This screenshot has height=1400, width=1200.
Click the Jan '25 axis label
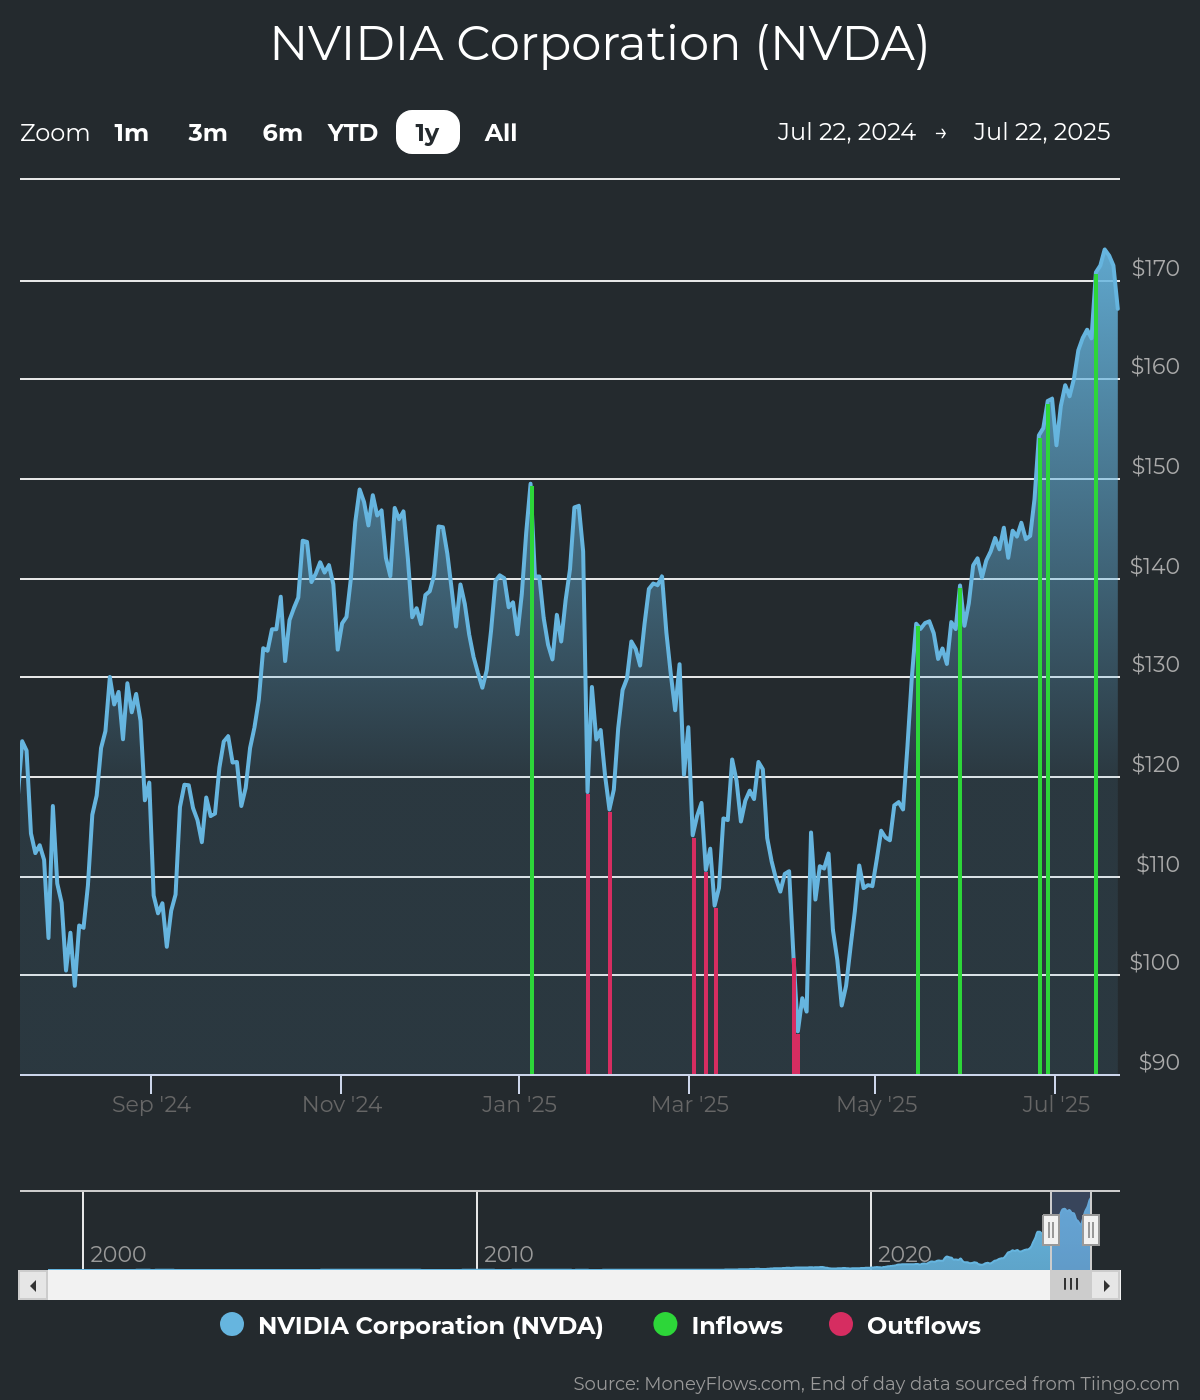tap(519, 1105)
